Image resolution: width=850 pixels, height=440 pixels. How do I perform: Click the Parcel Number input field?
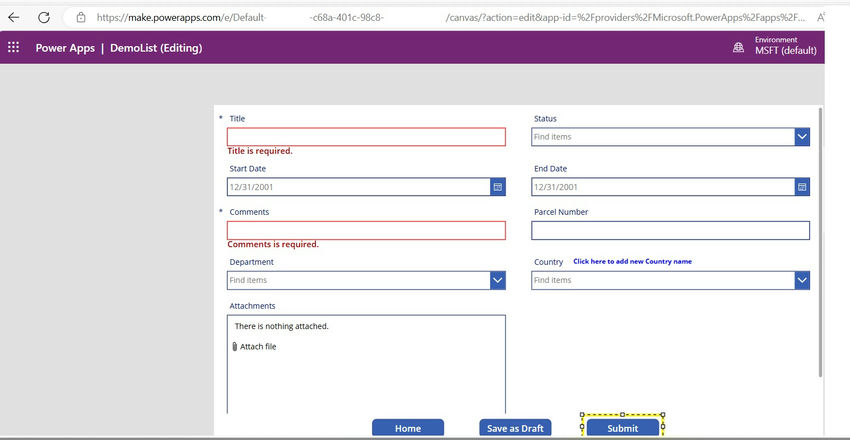[x=671, y=230]
